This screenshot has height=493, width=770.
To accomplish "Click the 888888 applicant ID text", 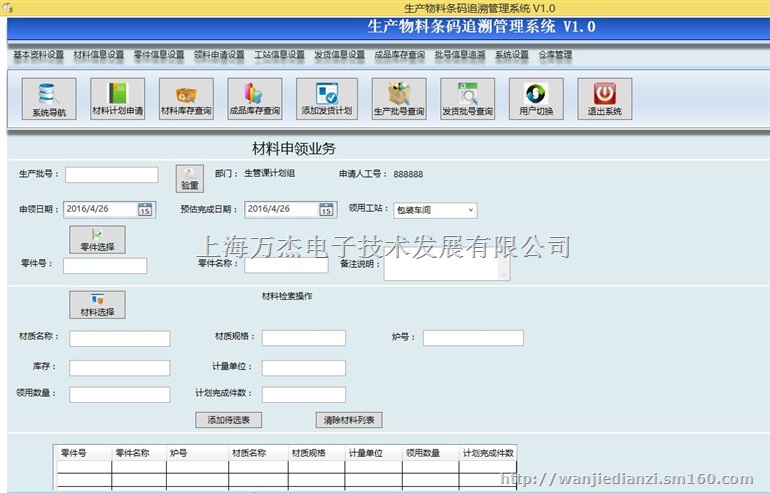I will (408, 174).
